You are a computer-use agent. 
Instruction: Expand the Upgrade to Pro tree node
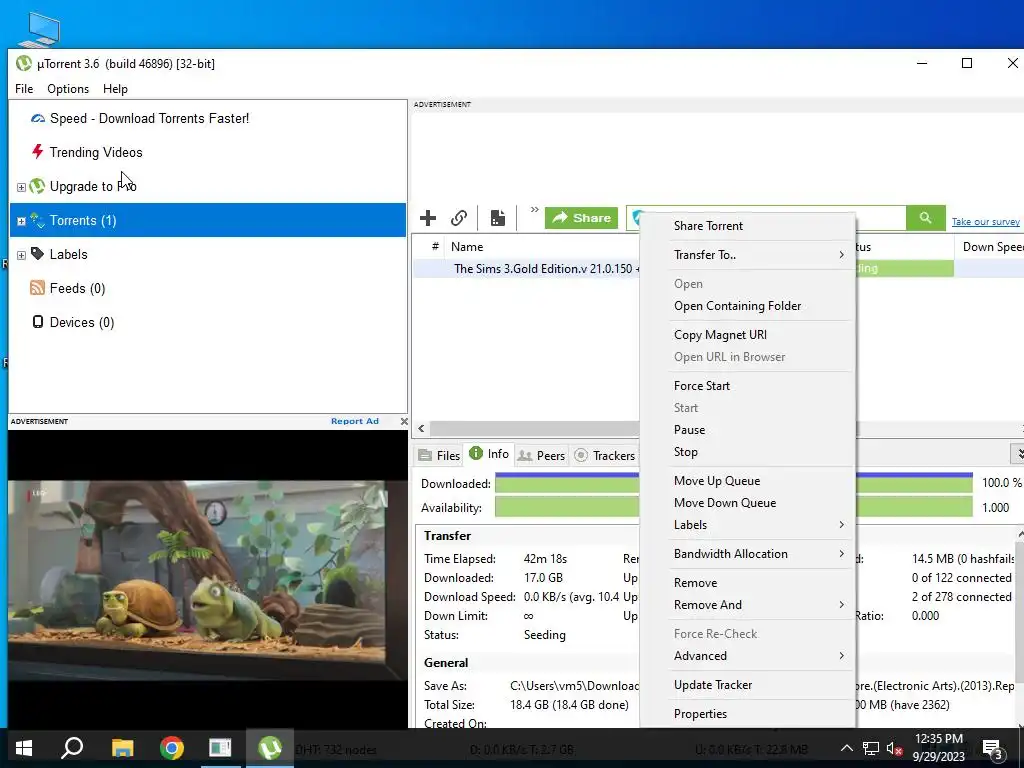click(x=21, y=187)
